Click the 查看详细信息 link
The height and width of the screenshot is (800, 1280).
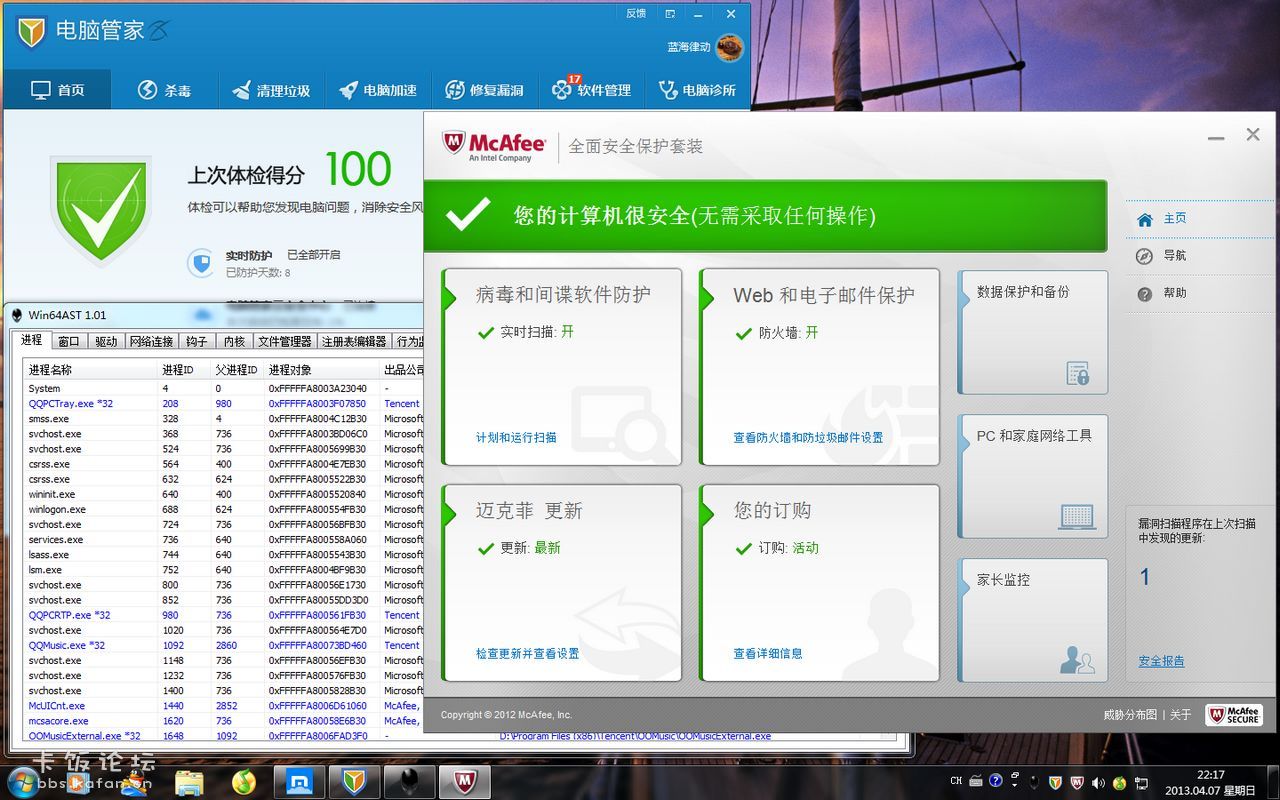coord(768,653)
